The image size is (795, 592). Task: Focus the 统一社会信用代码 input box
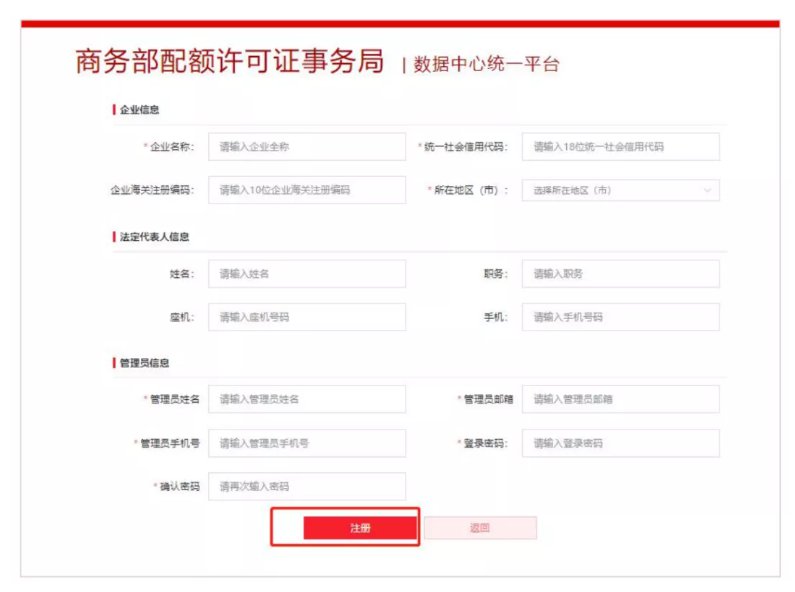click(620, 147)
